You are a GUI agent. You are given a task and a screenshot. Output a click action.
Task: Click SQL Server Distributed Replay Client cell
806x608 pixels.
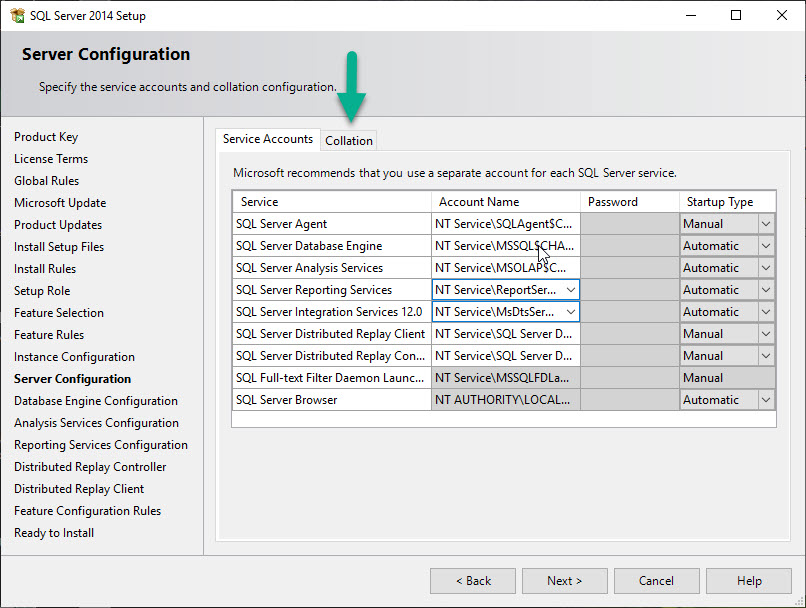332,334
